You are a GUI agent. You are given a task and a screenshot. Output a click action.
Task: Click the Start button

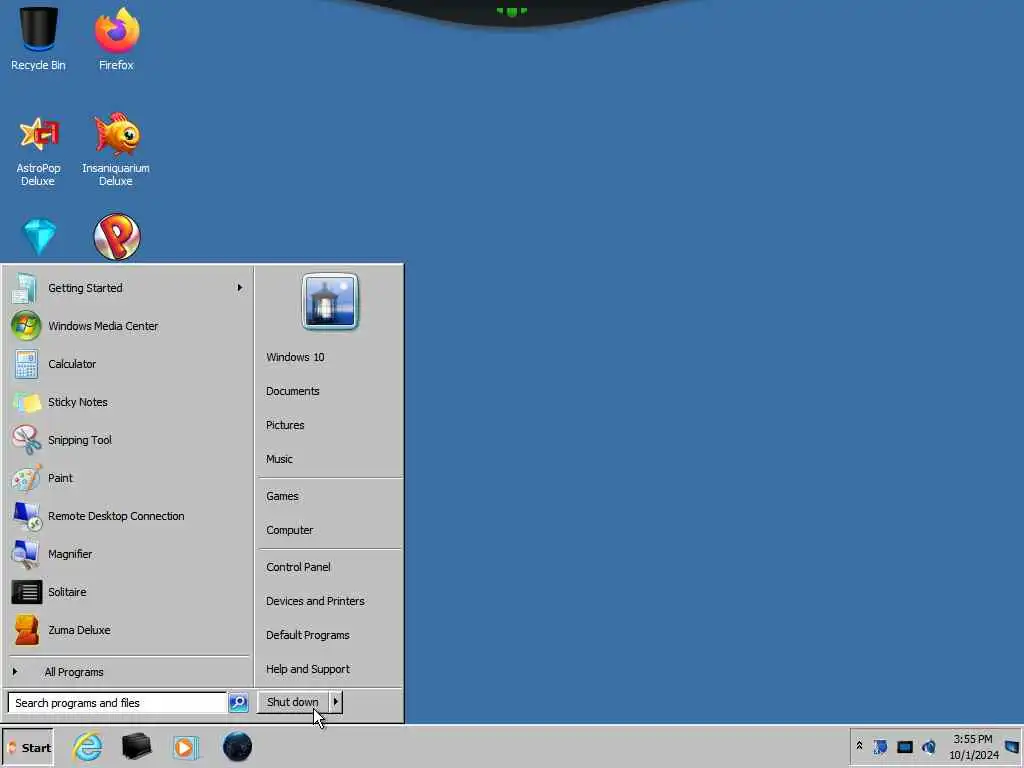(28, 748)
